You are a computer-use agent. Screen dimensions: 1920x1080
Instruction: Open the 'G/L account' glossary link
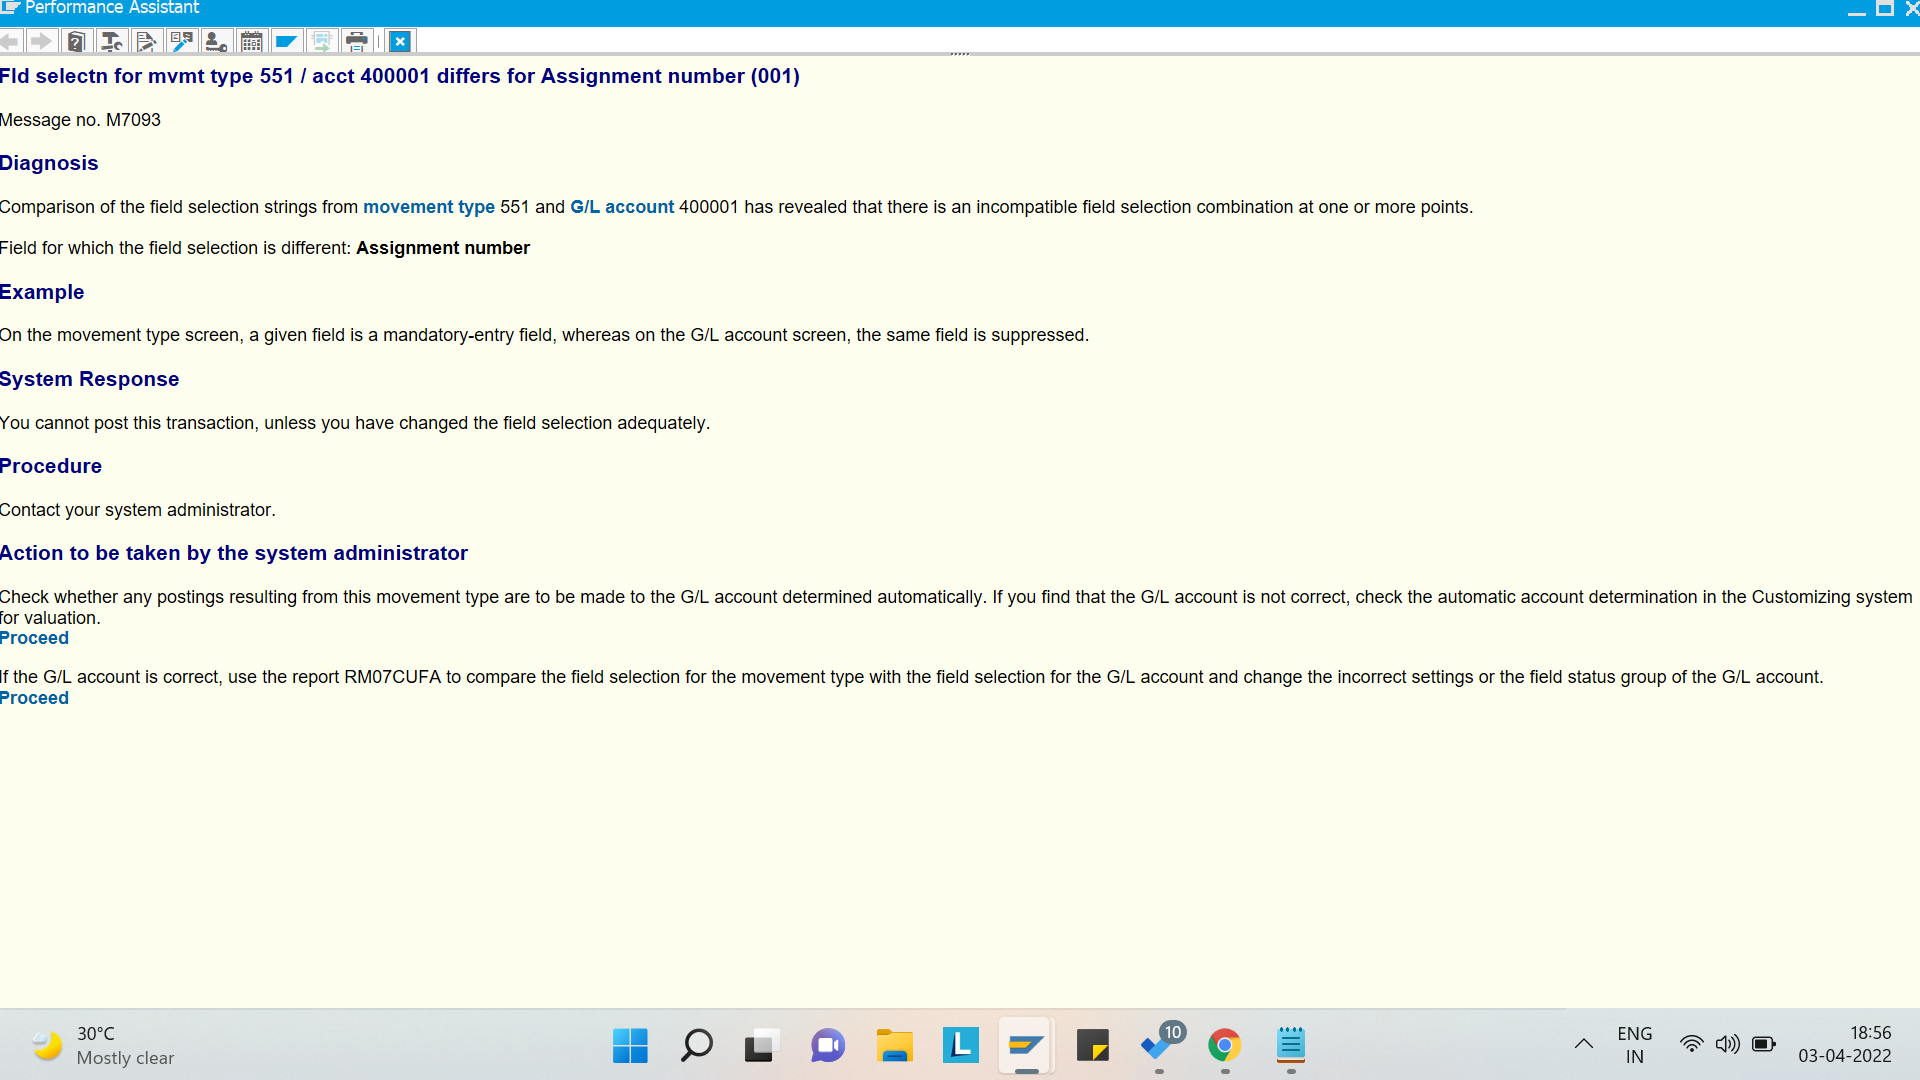click(621, 207)
